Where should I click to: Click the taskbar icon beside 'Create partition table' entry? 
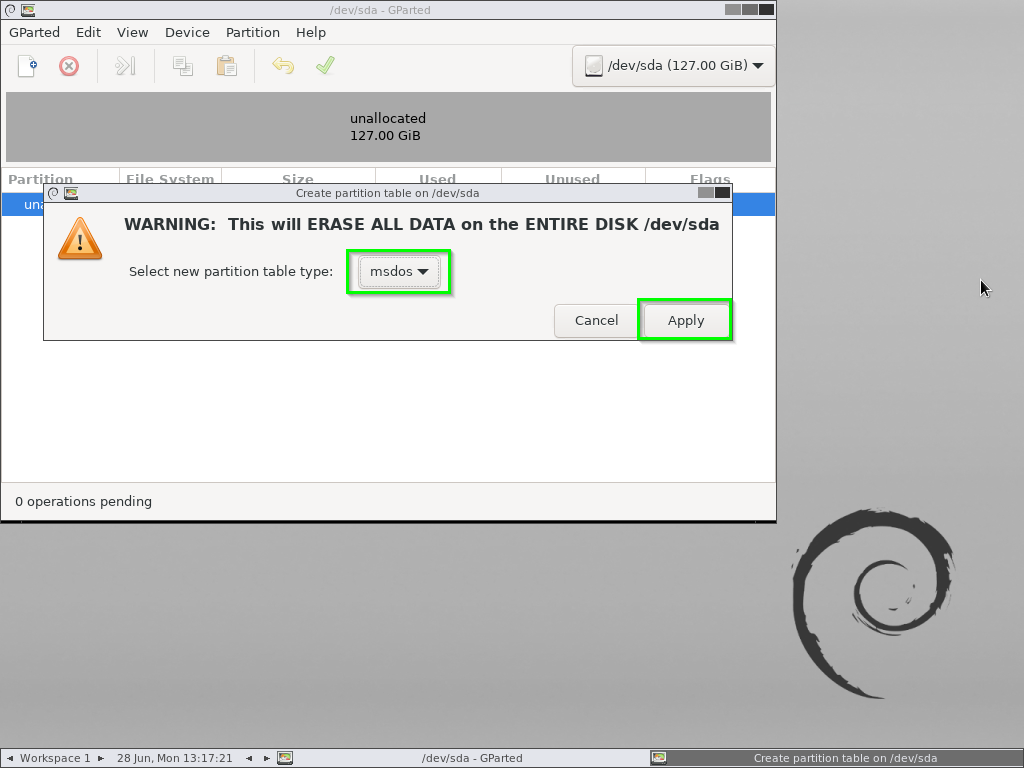[x=658, y=758]
